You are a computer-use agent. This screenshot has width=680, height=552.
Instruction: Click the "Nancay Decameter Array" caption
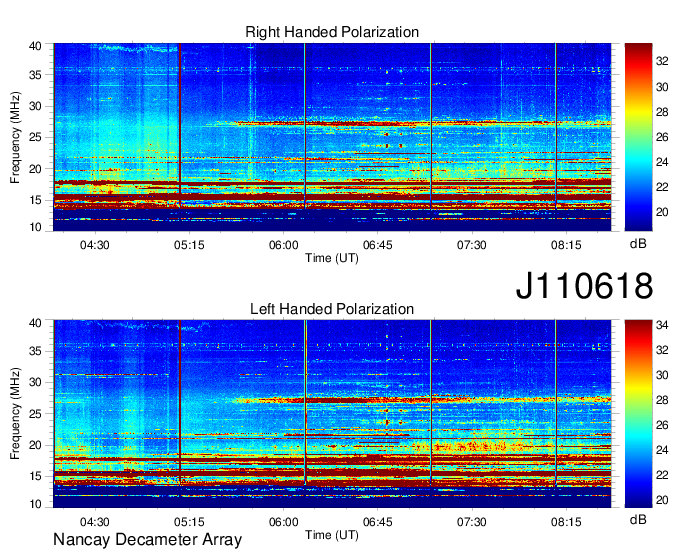[x=147, y=540]
